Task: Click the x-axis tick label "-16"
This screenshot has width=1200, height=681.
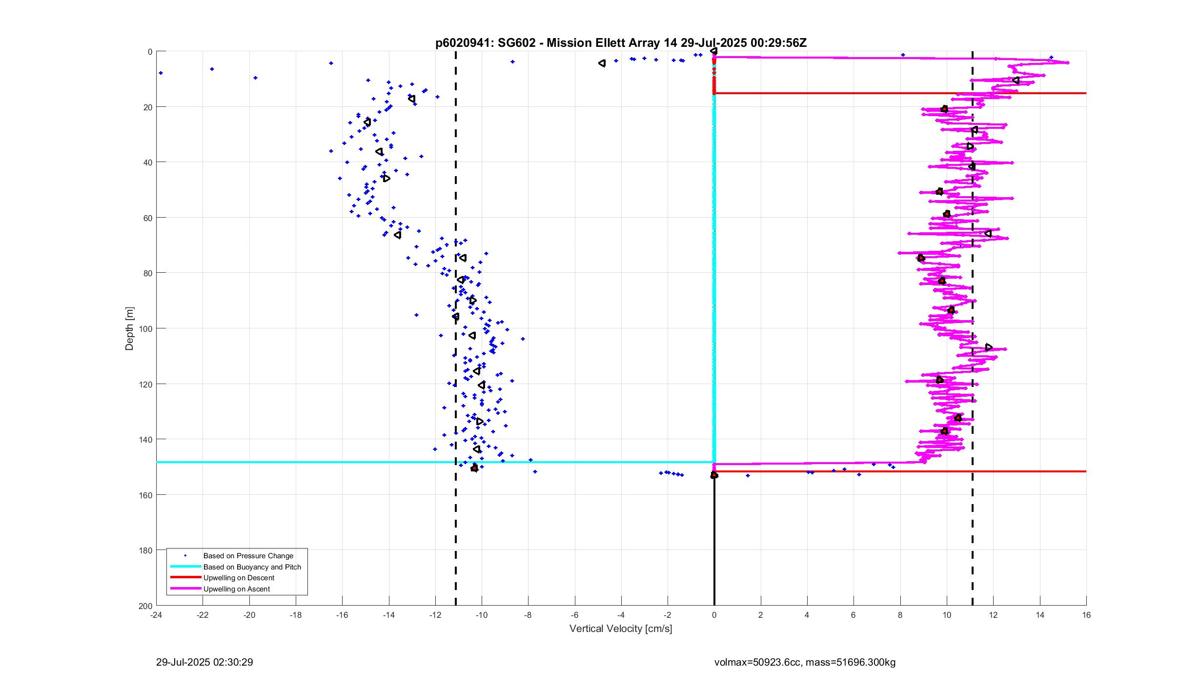Action: 342,615
